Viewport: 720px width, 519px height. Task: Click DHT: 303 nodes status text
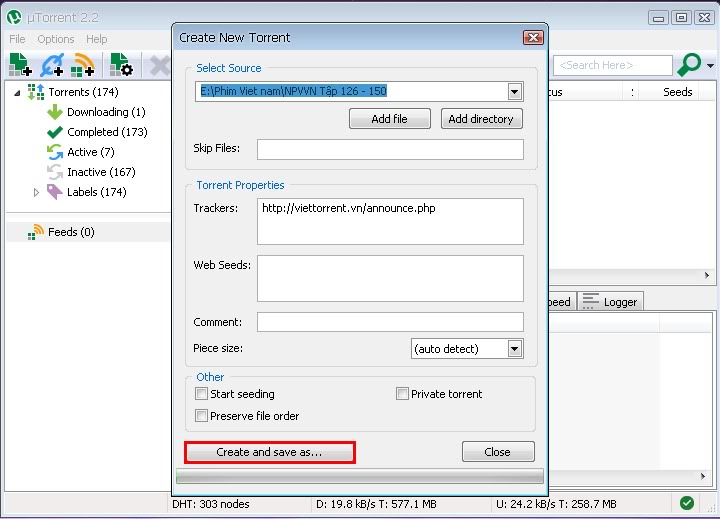pyautogui.click(x=211, y=504)
